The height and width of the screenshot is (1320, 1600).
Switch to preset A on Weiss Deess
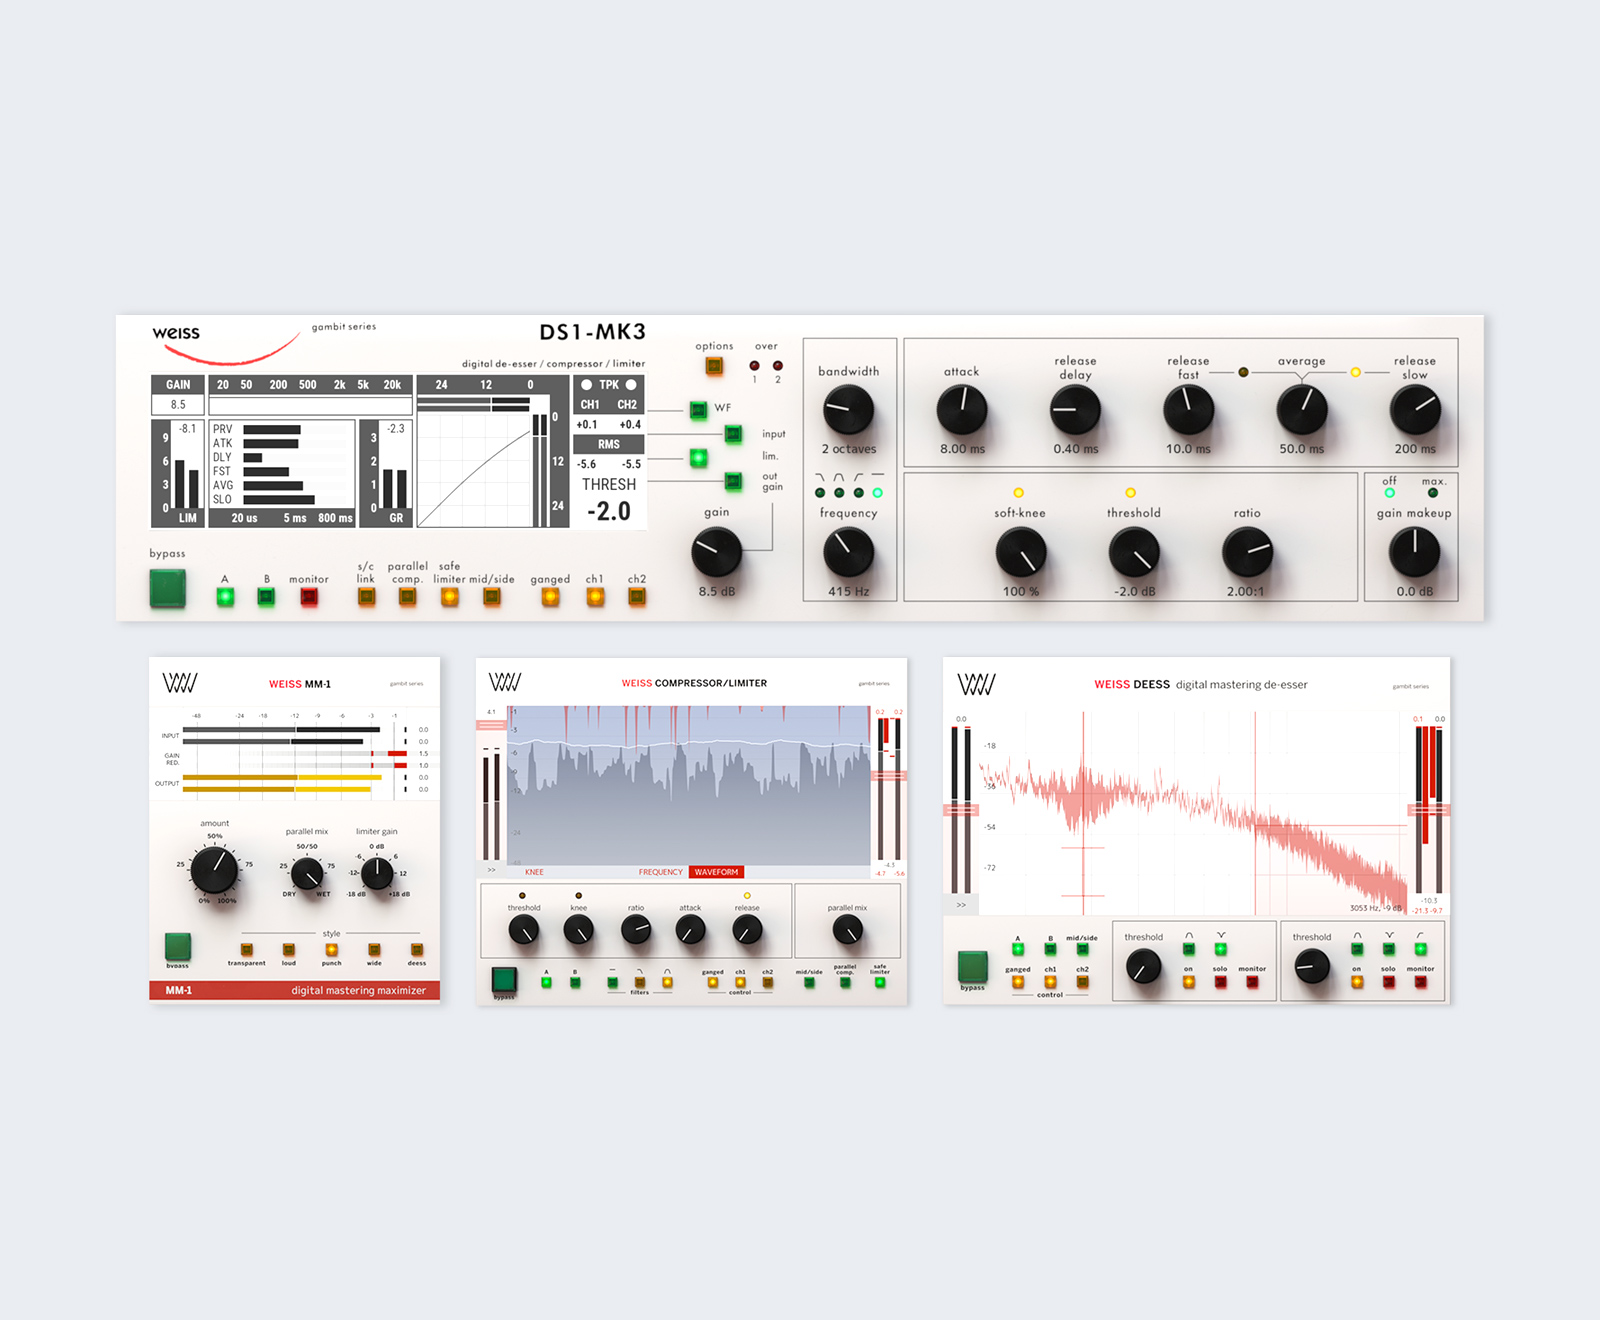[1018, 949]
